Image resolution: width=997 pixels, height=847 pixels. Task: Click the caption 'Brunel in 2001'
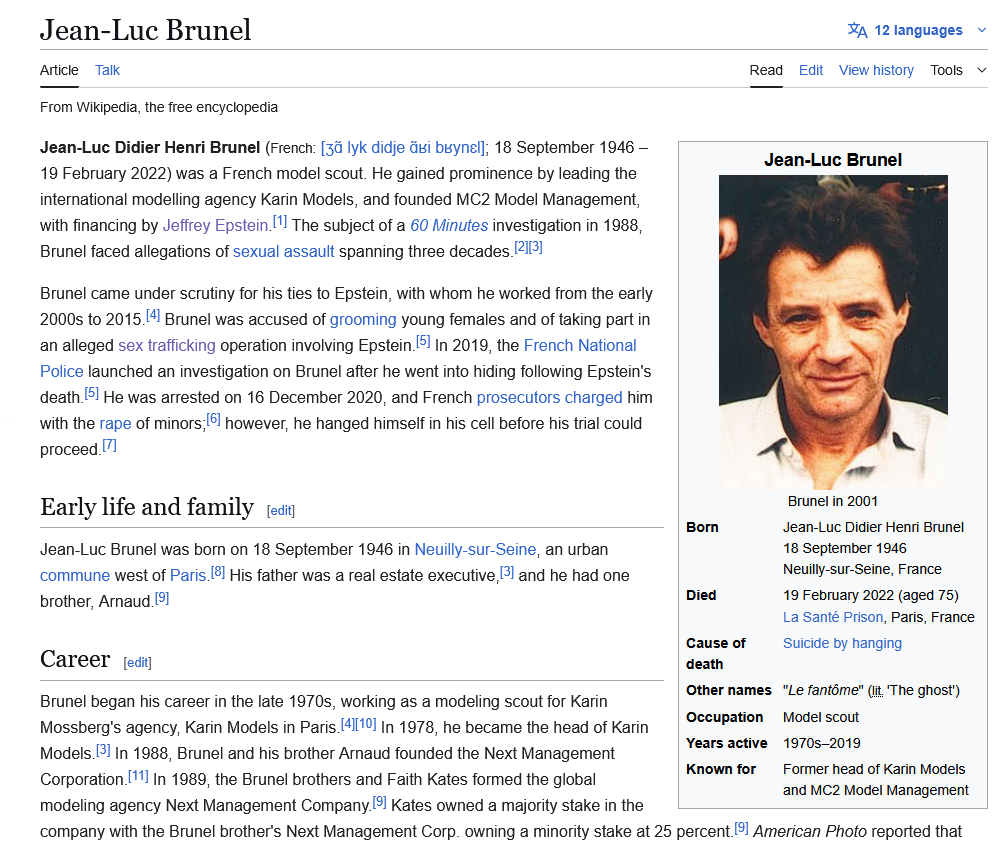point(833,502)
